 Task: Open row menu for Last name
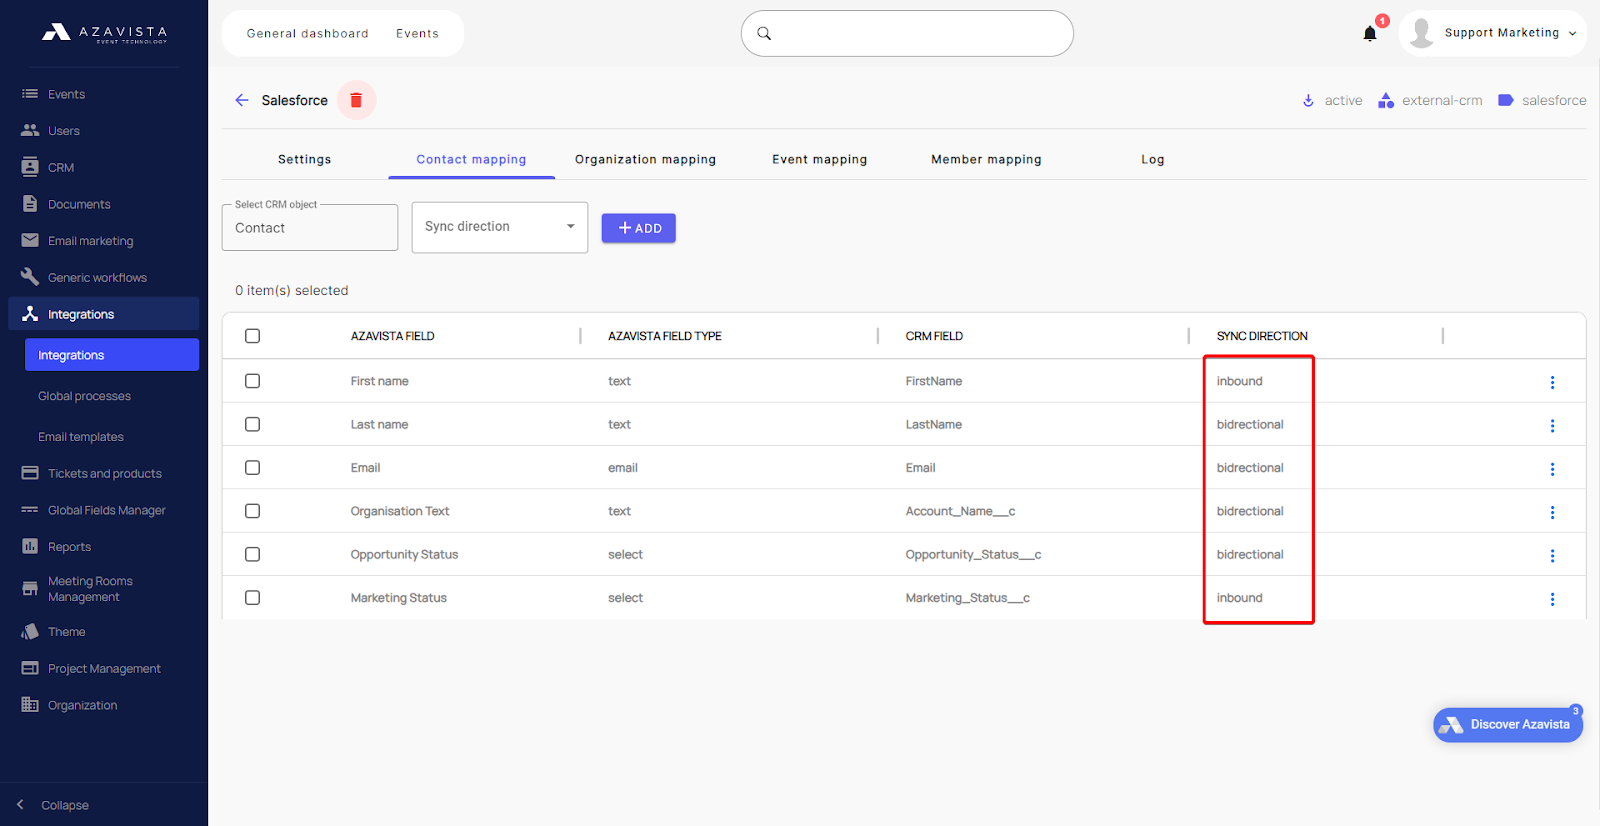tap(1552, 425)
